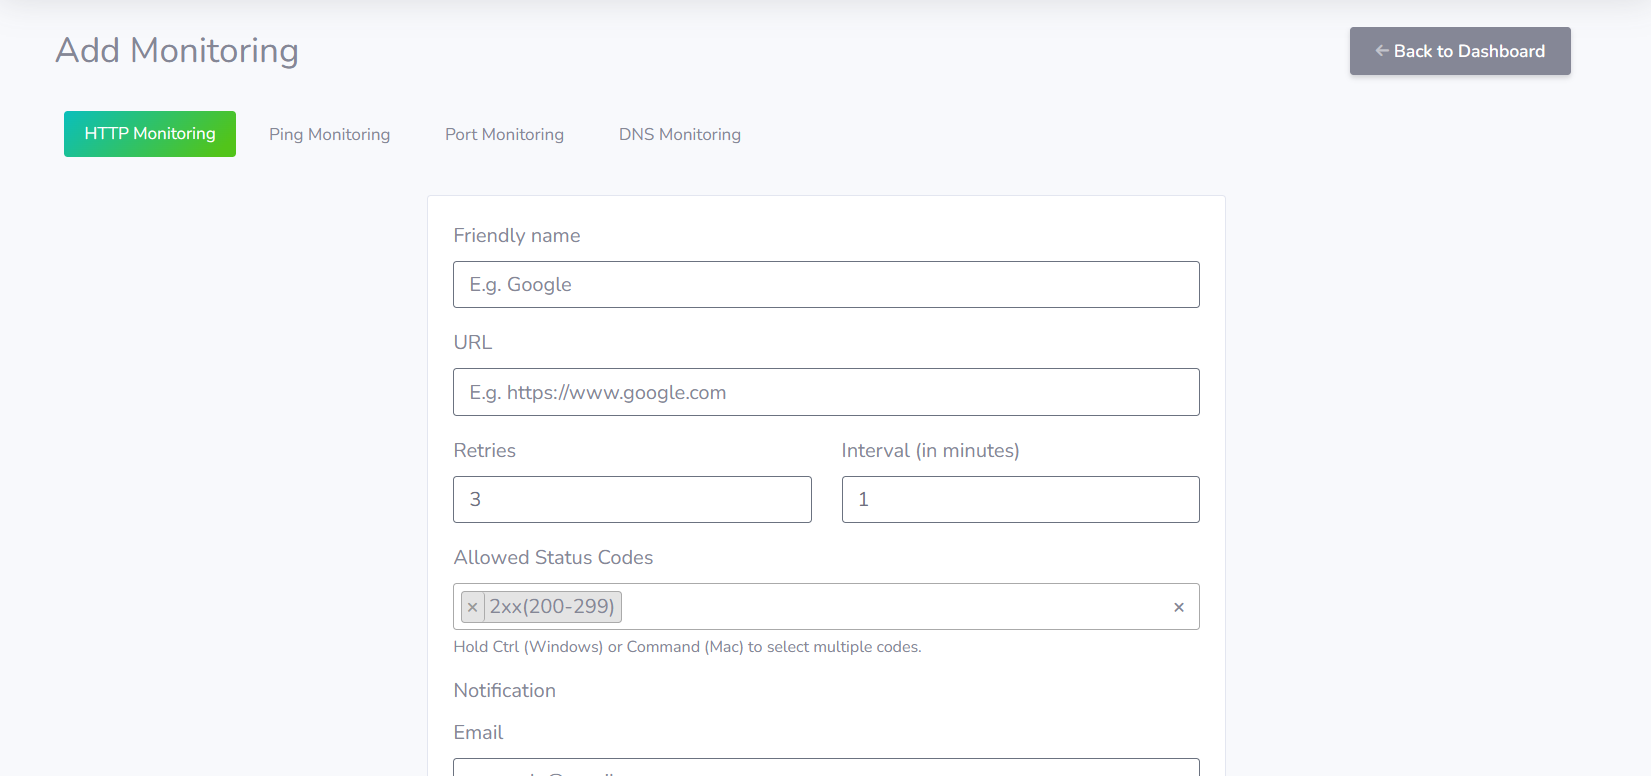Go to the DNS Monitoring tab
This screenshot has width=1651, height=776.
[680, 134]
